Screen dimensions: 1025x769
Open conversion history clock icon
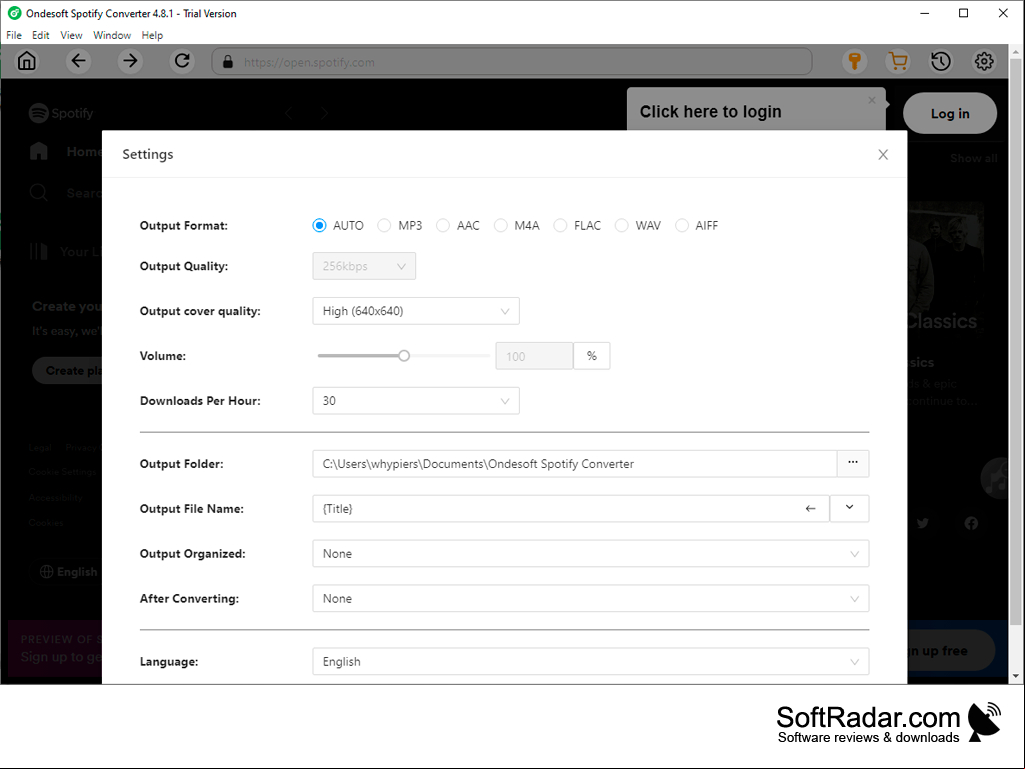941,61
